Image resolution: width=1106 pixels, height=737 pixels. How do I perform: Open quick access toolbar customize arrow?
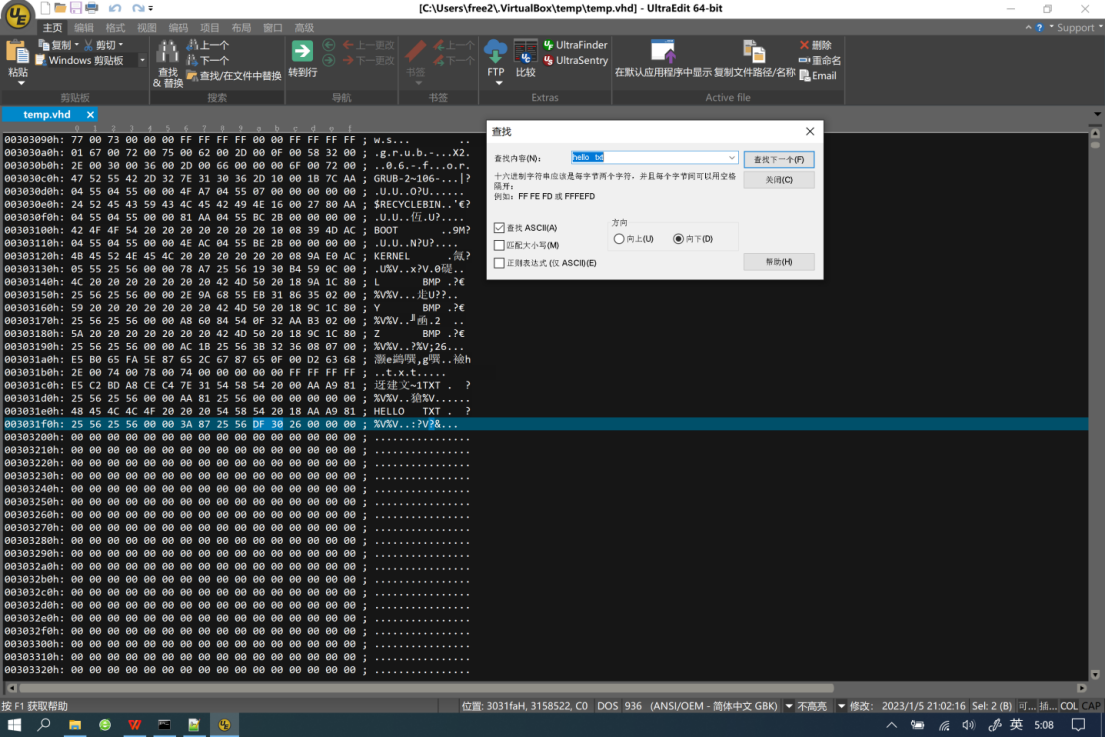[151, 8]
